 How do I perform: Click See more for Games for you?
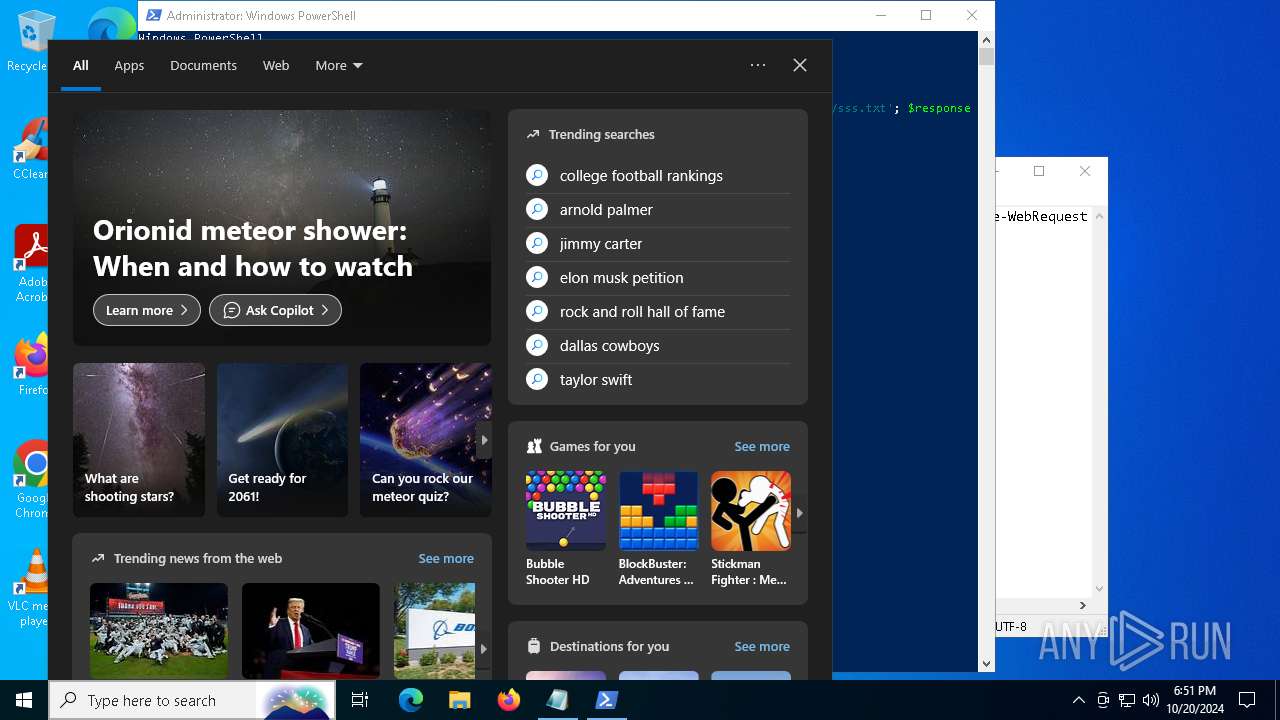tap(762, 447)
